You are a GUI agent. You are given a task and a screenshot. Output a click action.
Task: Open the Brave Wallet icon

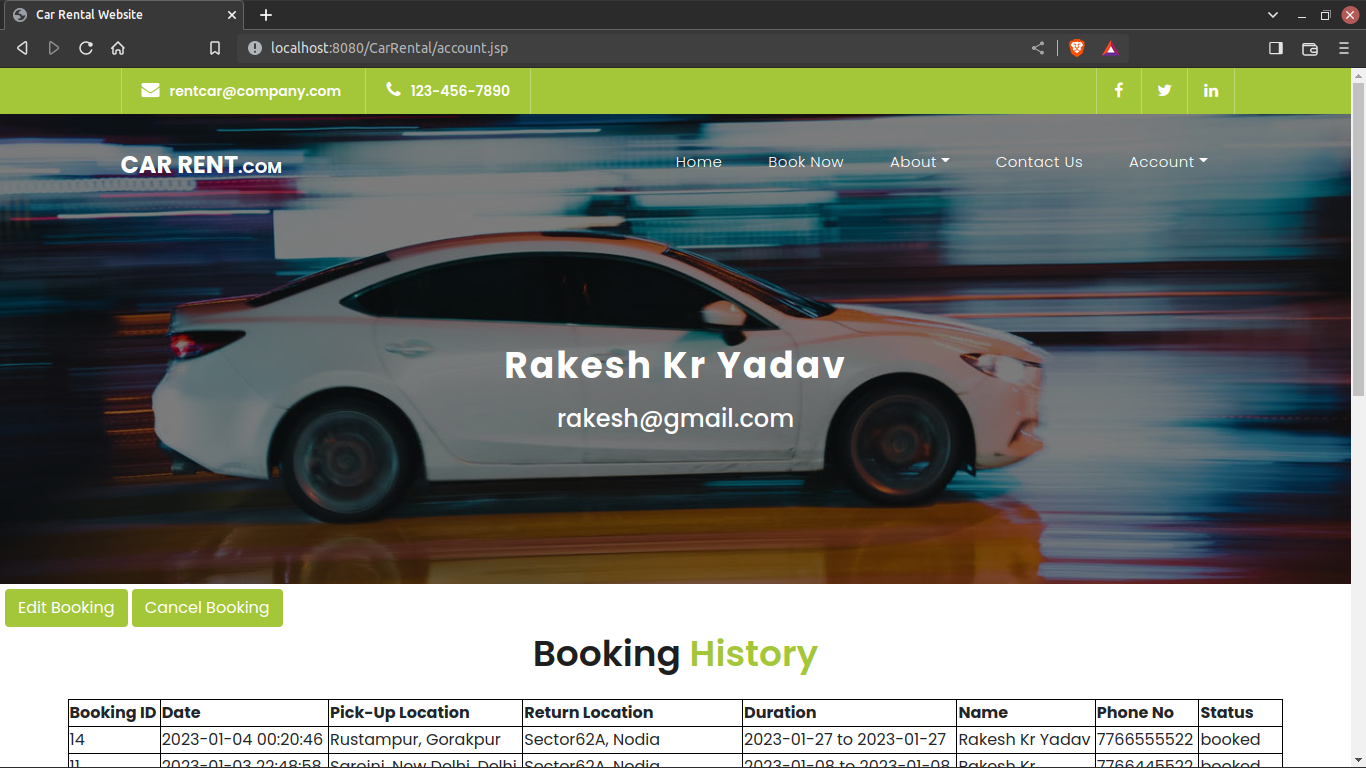click(x=1310, y=48)
